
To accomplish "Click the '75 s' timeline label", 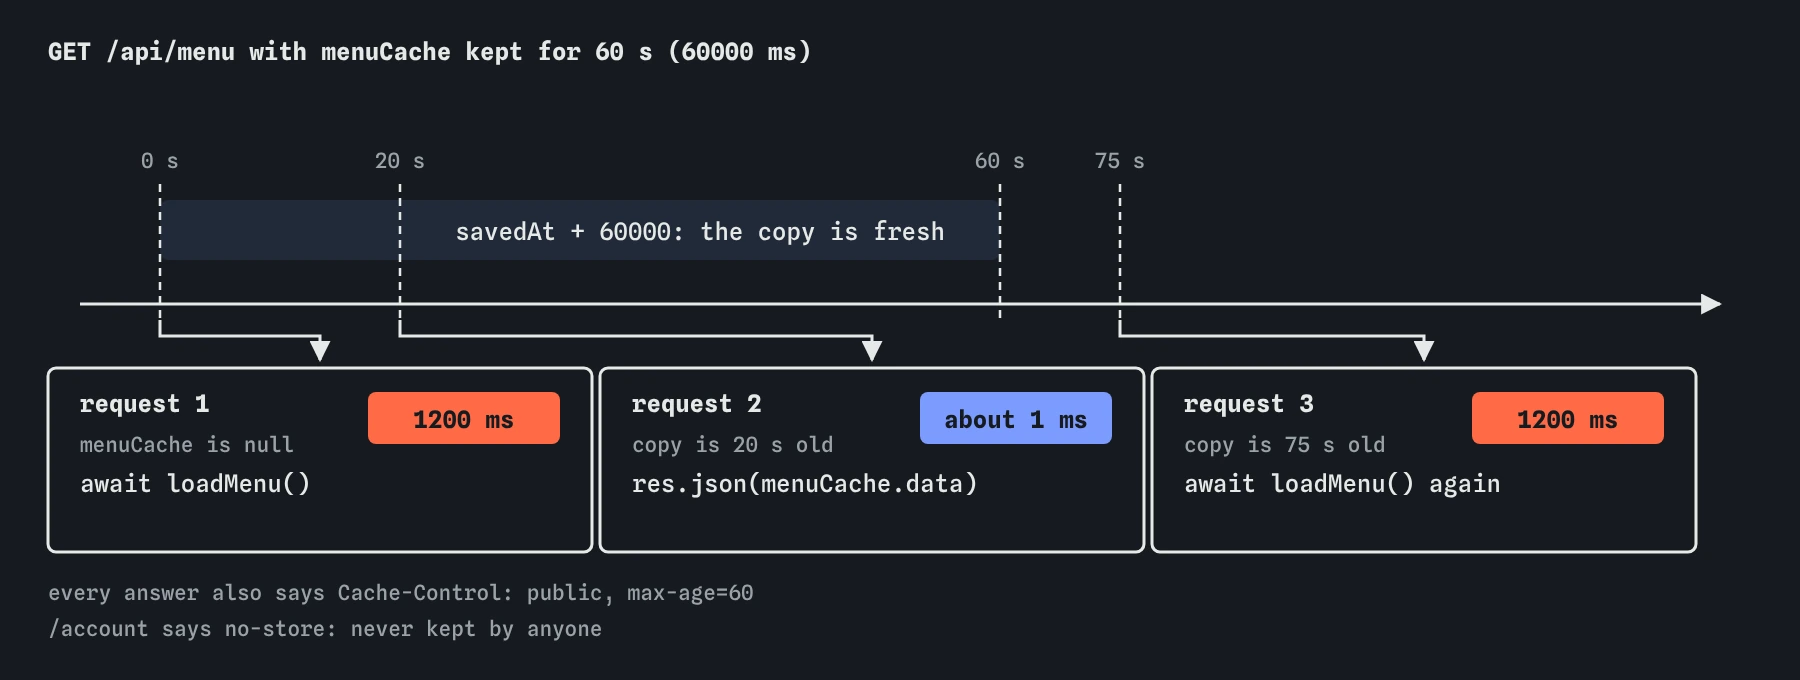I will pyautogui.click(x=1120, y=161).
